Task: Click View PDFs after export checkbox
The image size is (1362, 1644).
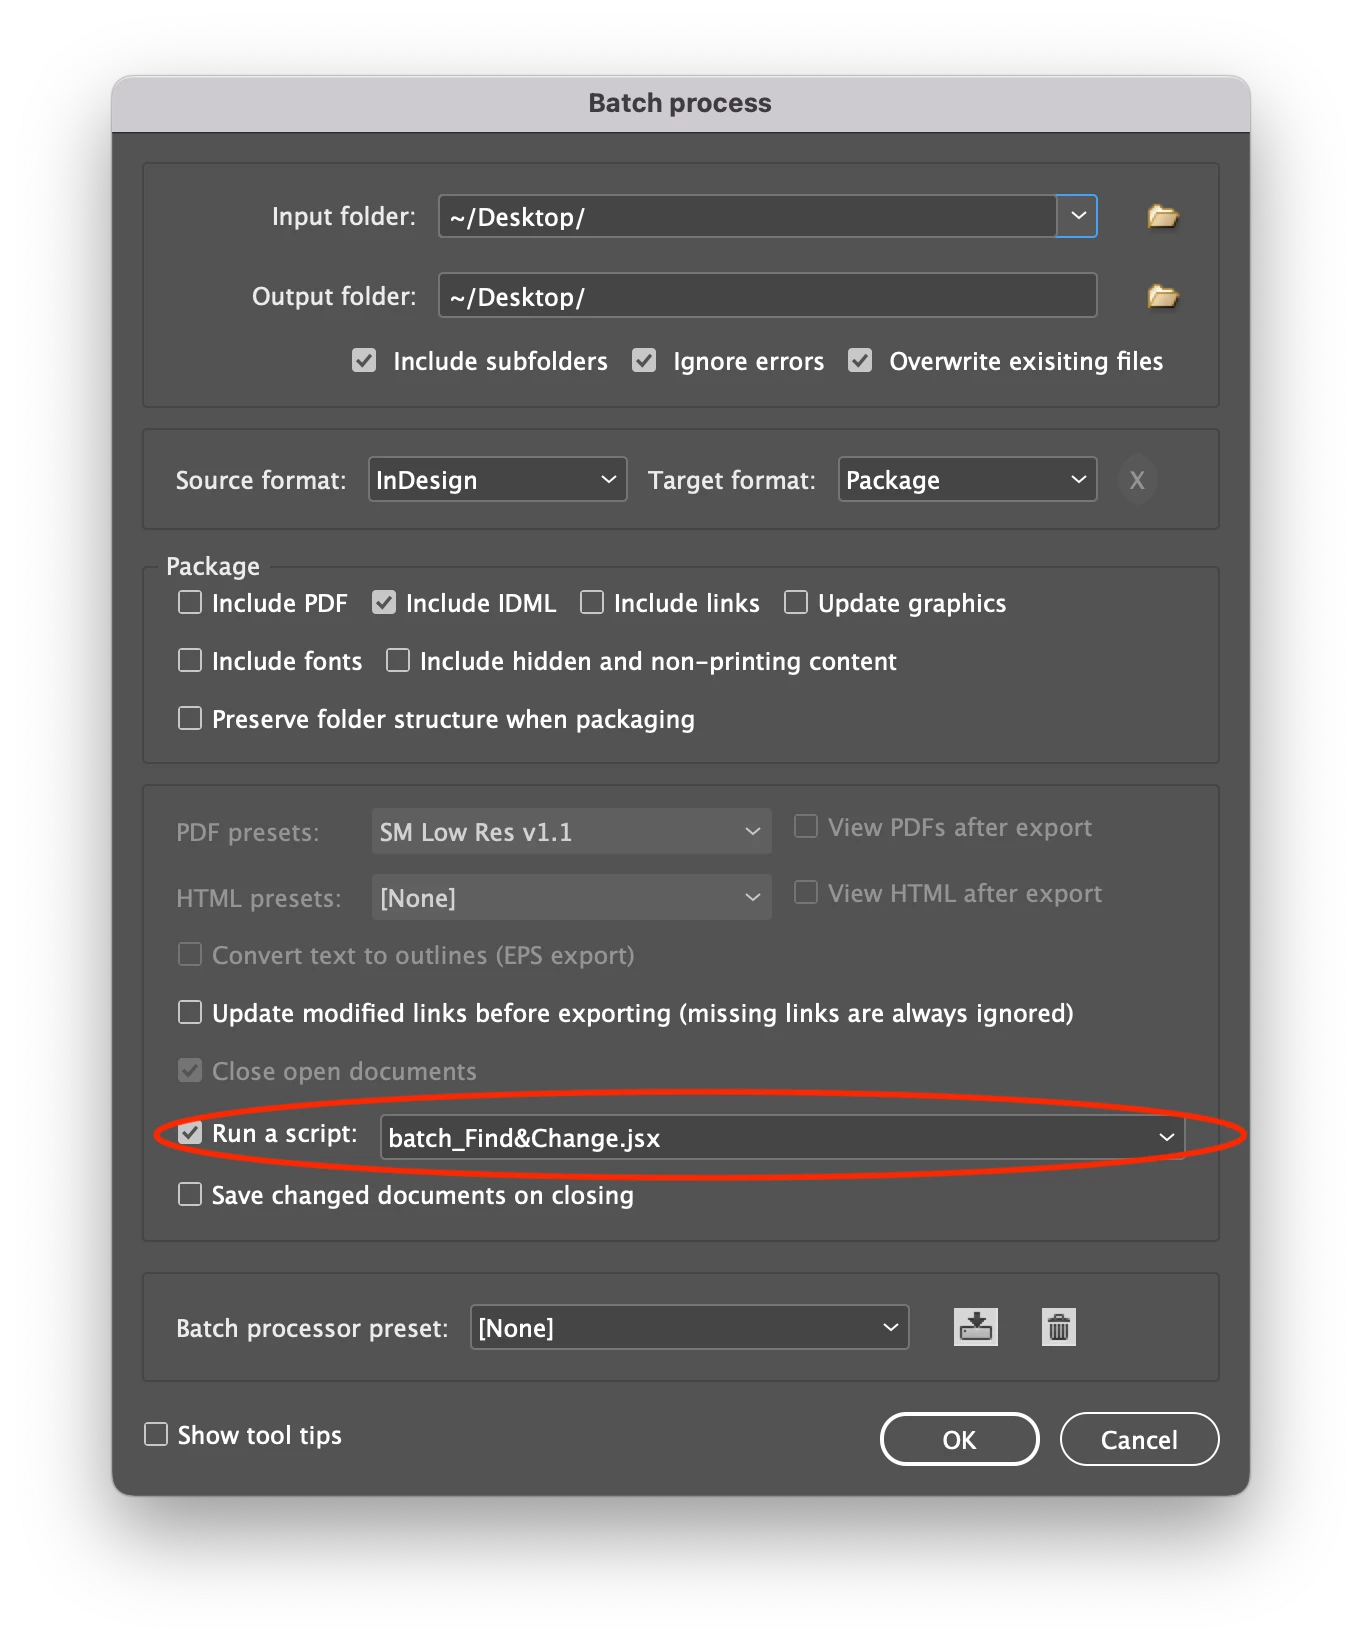Action: [806, 826]
